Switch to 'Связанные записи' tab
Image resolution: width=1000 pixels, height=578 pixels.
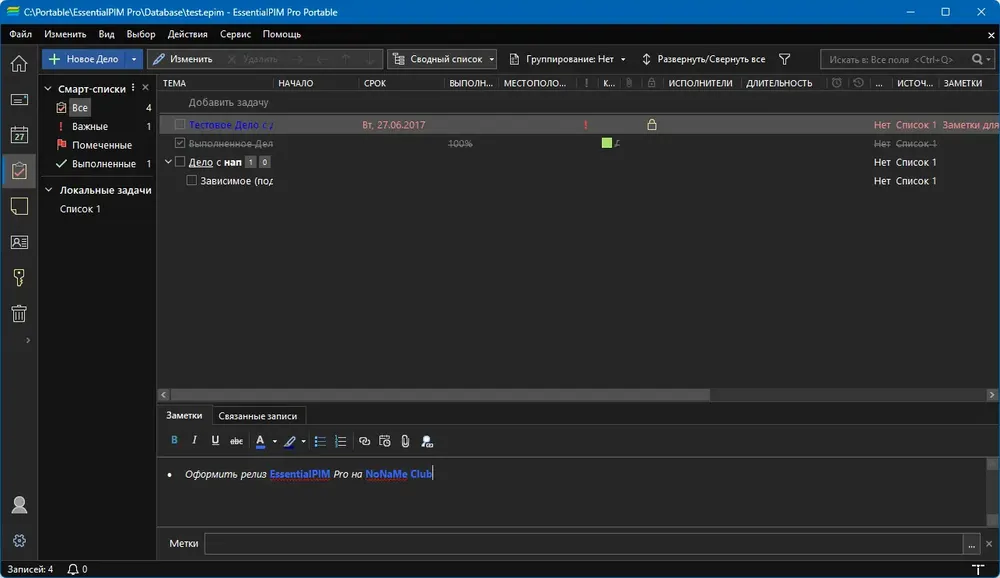[x=258, y=416]
